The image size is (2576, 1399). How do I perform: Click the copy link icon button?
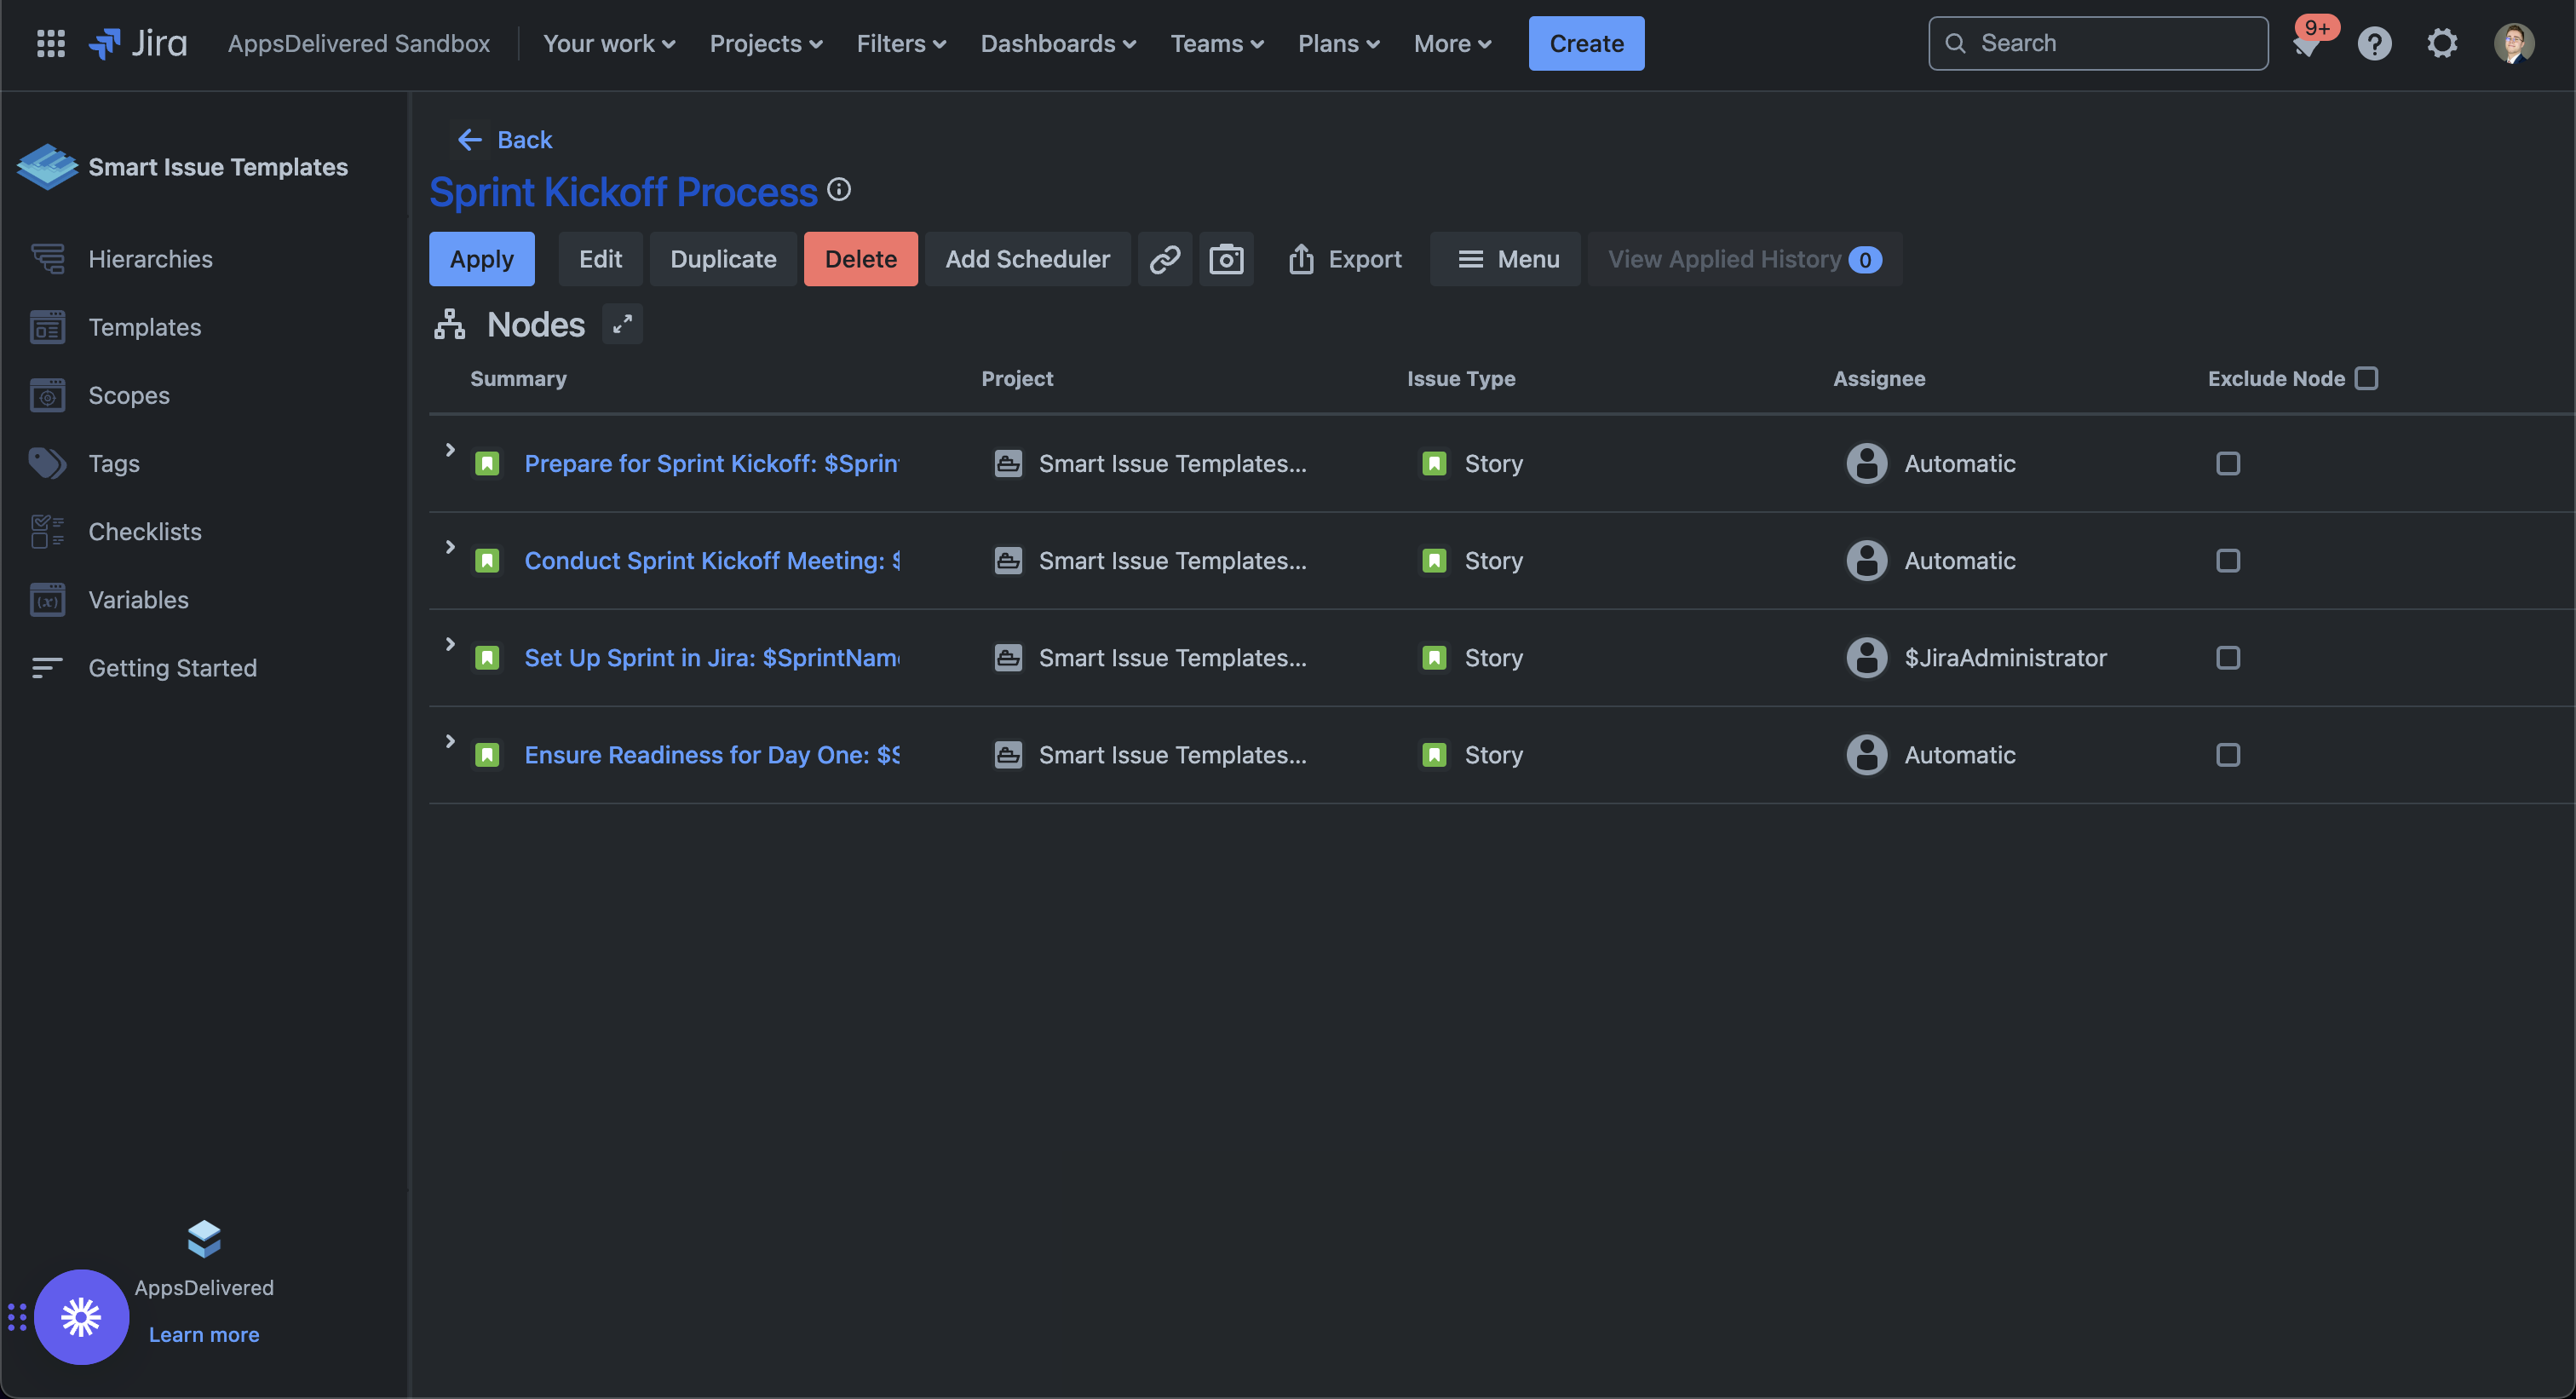(x=1164, y=259)
